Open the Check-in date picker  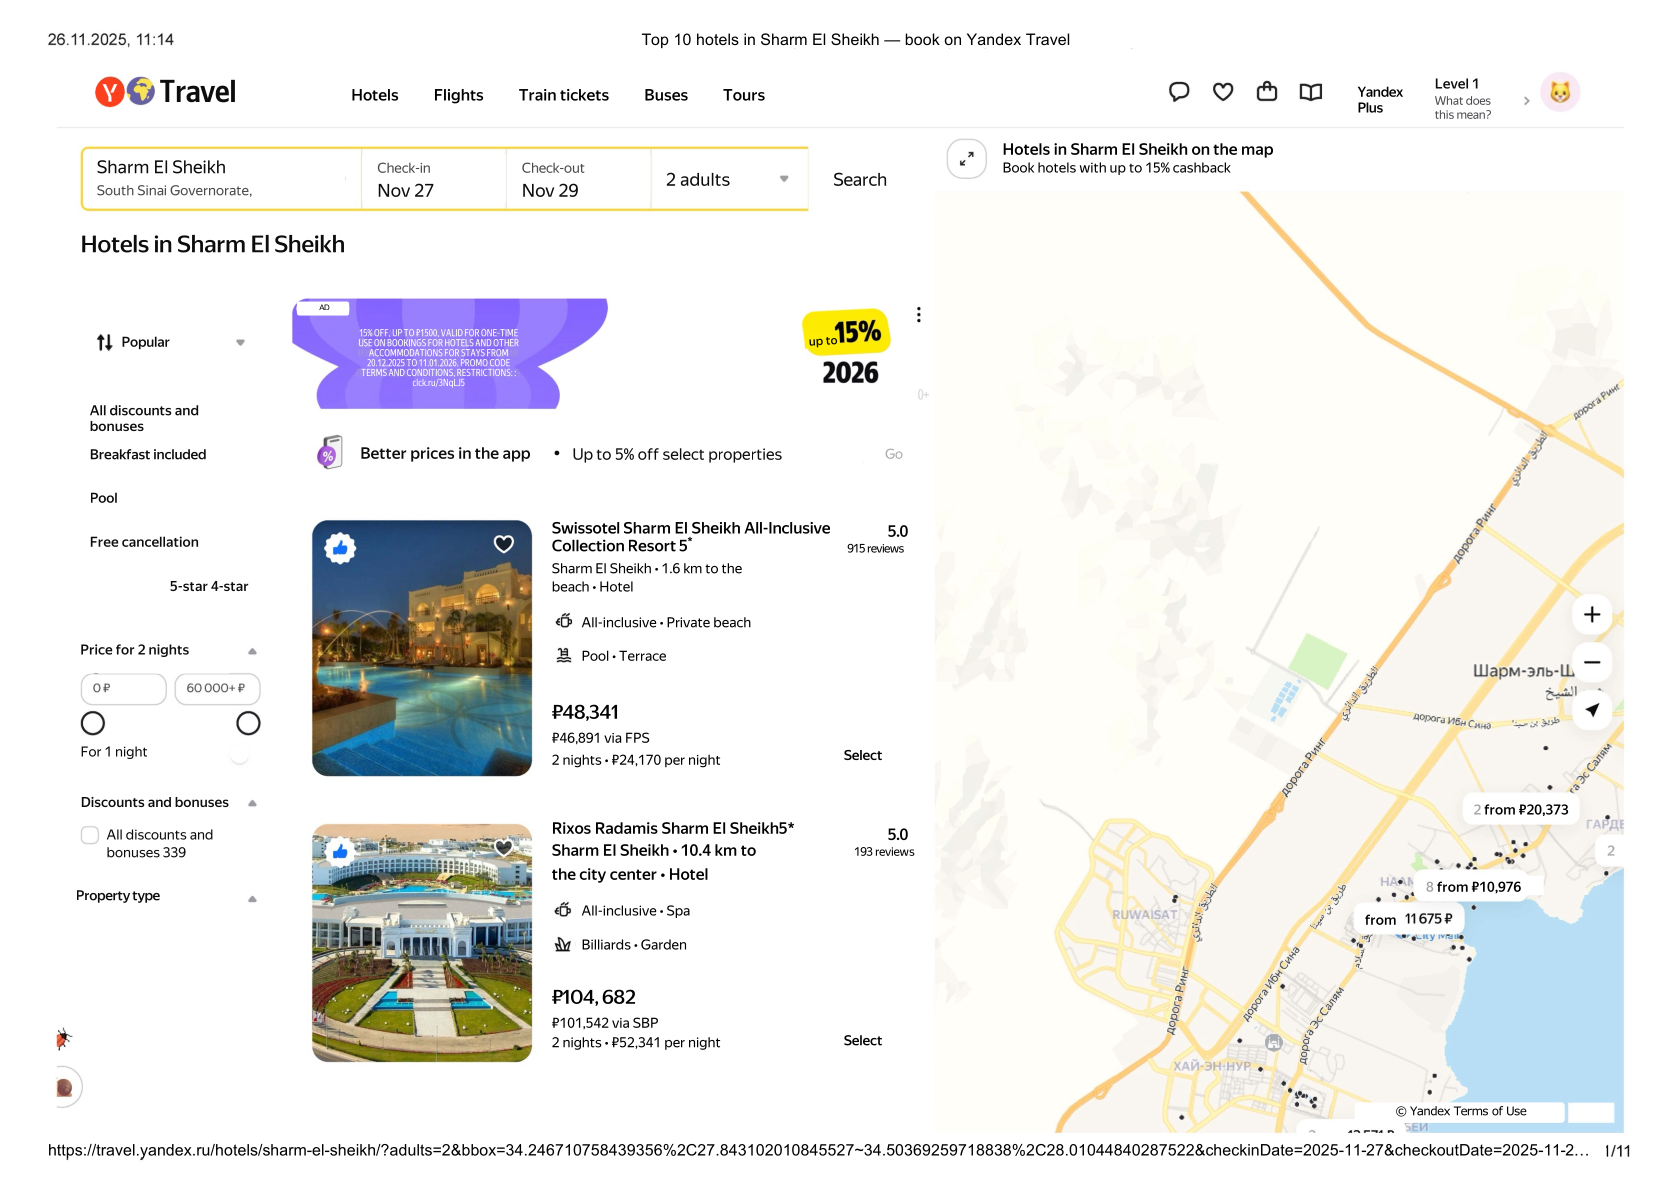[433, 180]
